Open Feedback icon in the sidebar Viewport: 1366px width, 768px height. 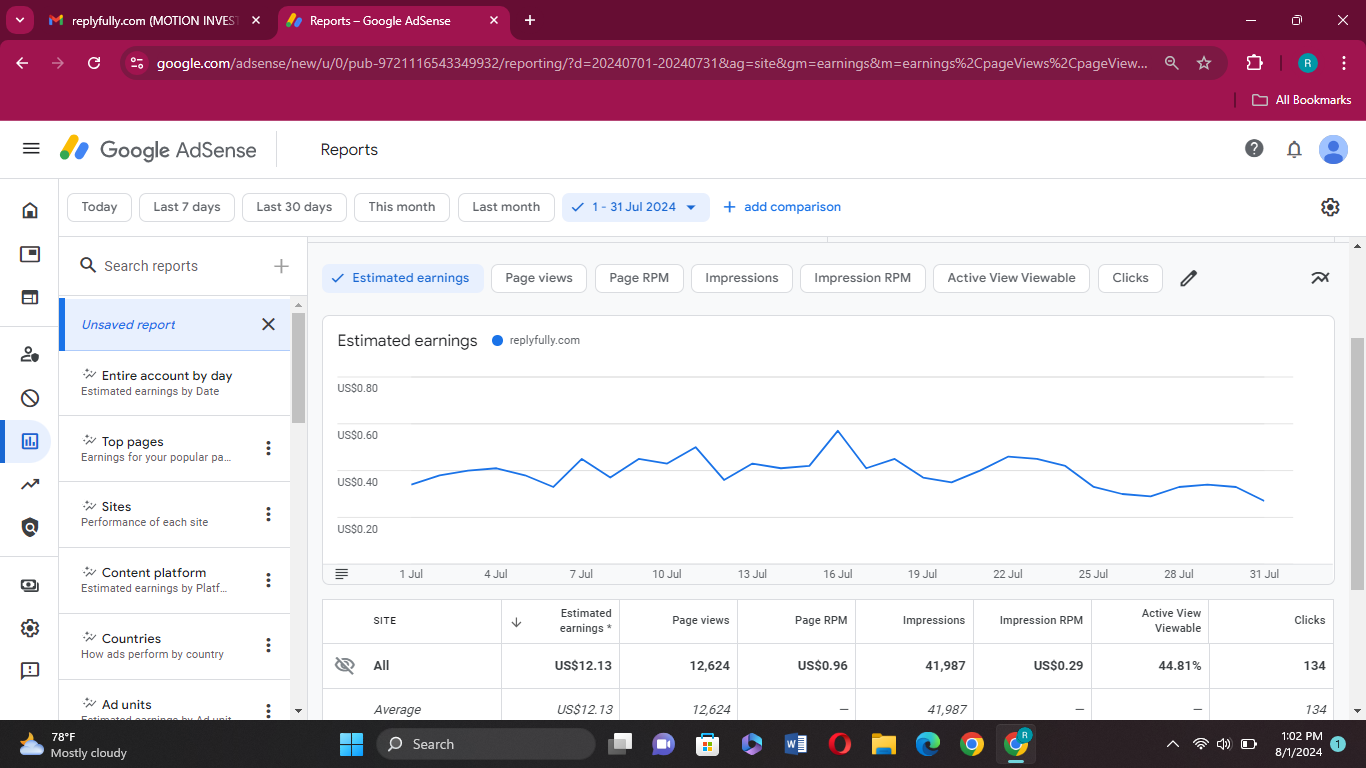[x=30, y=671]
